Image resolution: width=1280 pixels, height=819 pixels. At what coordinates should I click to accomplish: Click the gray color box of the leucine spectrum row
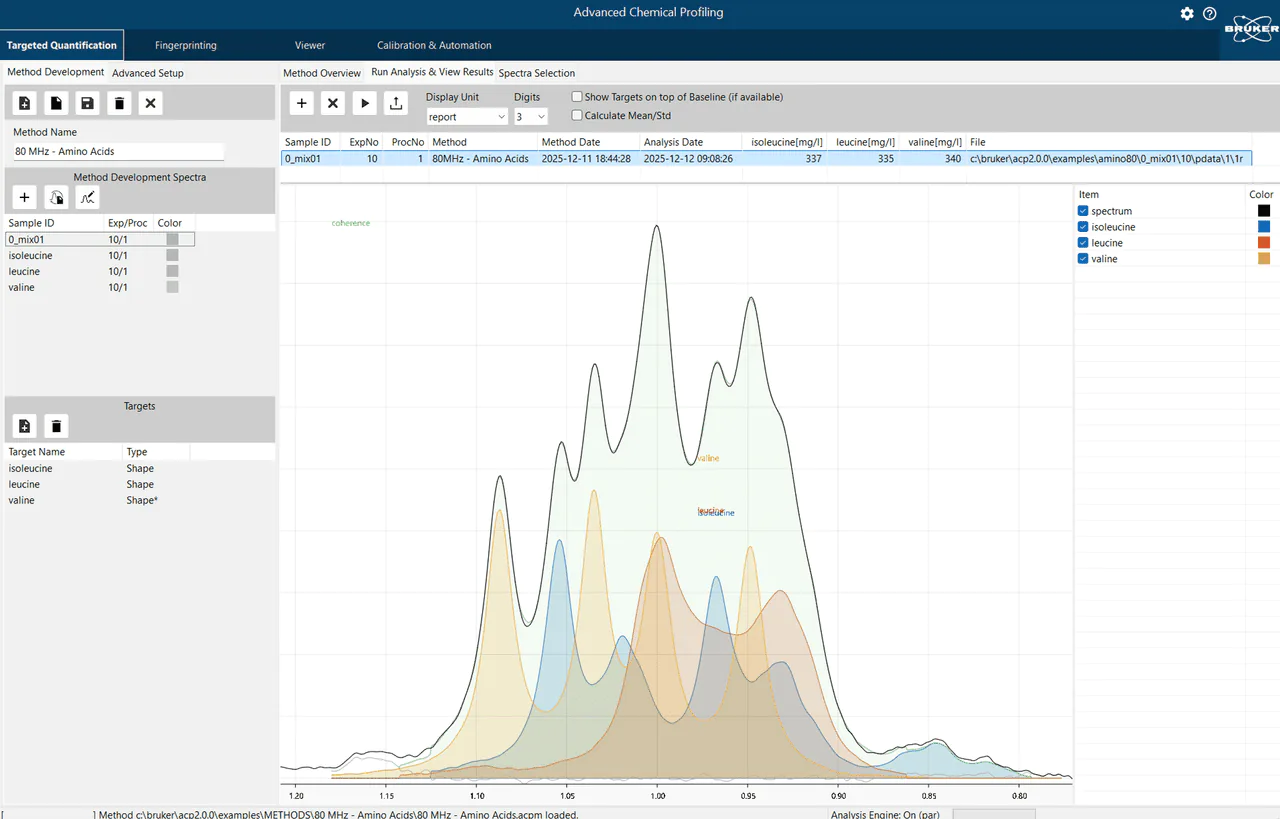[x=173, y=271]
